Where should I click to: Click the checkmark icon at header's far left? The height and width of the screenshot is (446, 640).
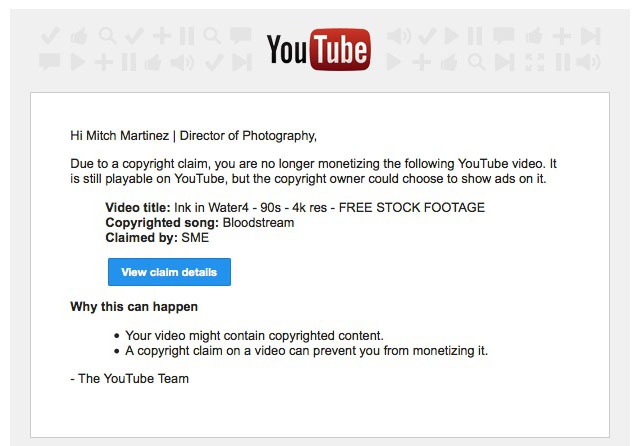coord(50,36)
